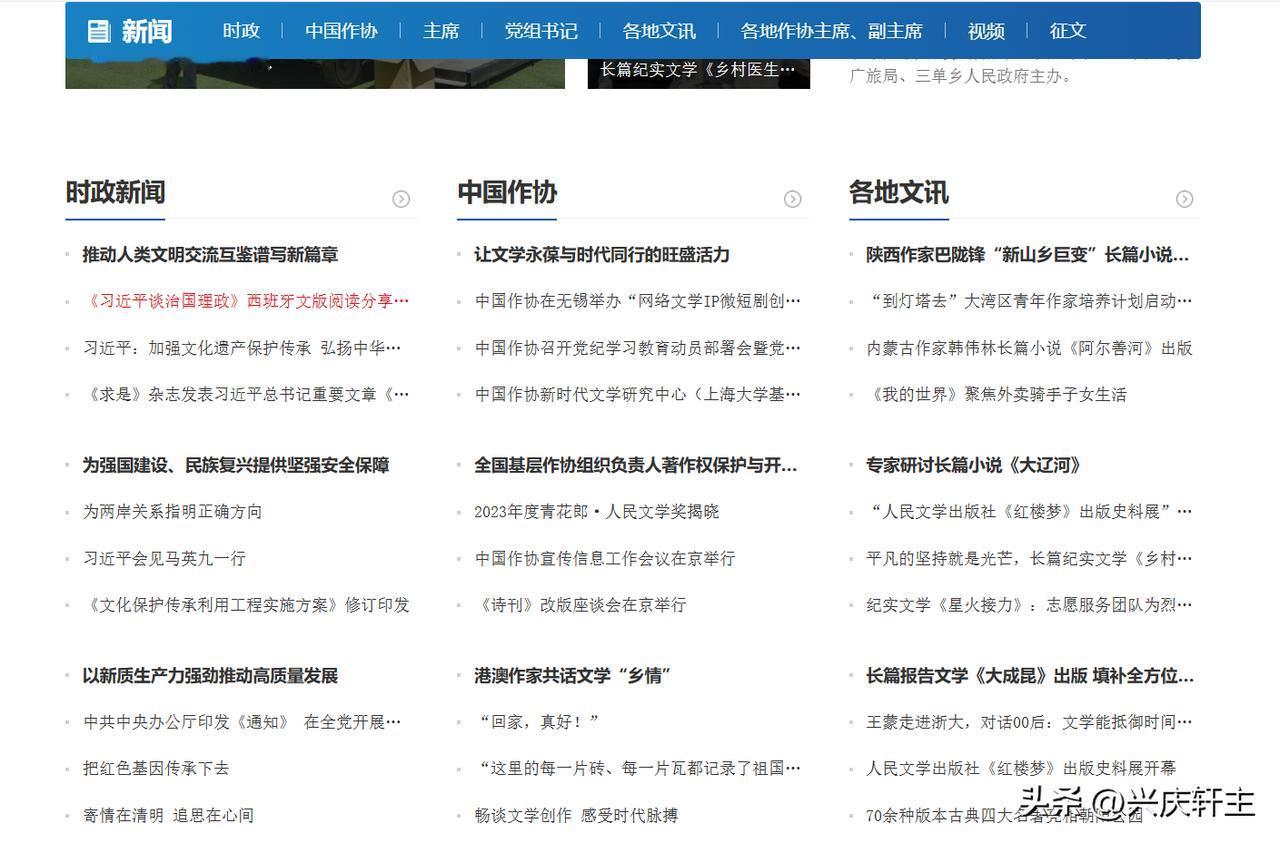Open article 《文化保护传承利用工程实施方案》修订印发

246,605
